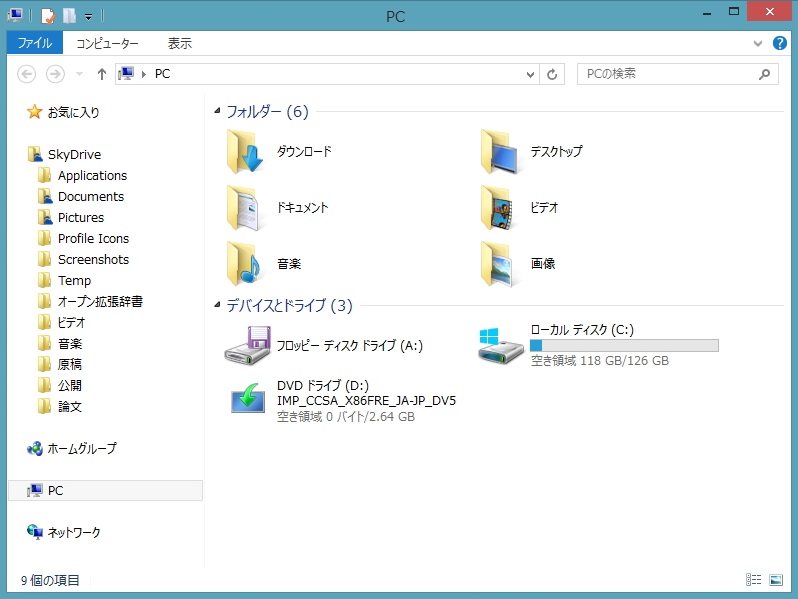This screenshot has height=599, width=798.
Task: Select お気に入り star in navigation pane
Action: click(x=35, y=111)
